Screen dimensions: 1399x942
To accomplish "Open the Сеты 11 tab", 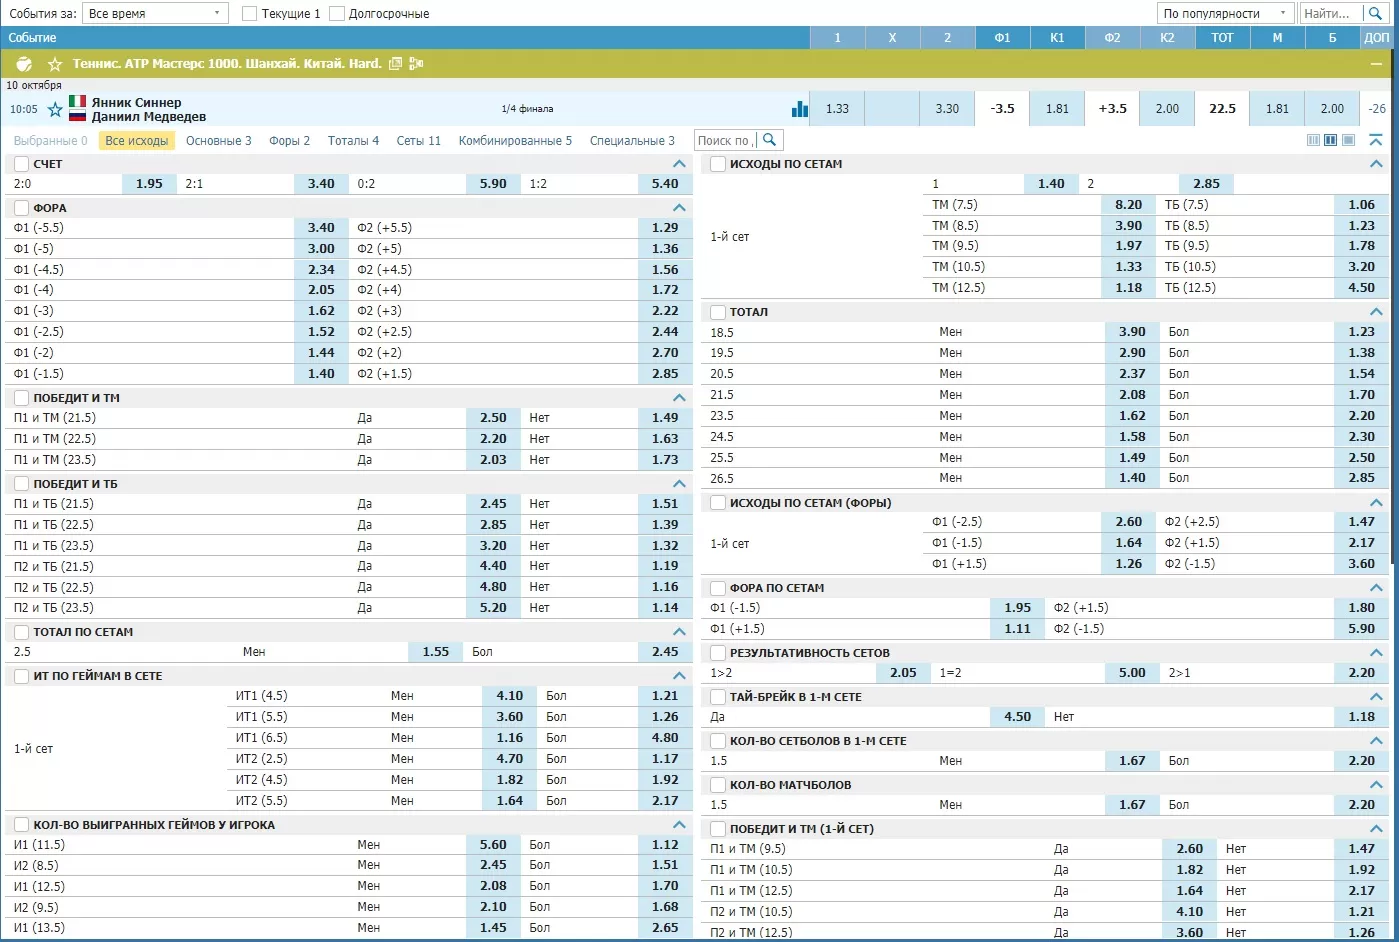I will click(x=418, y=141).
